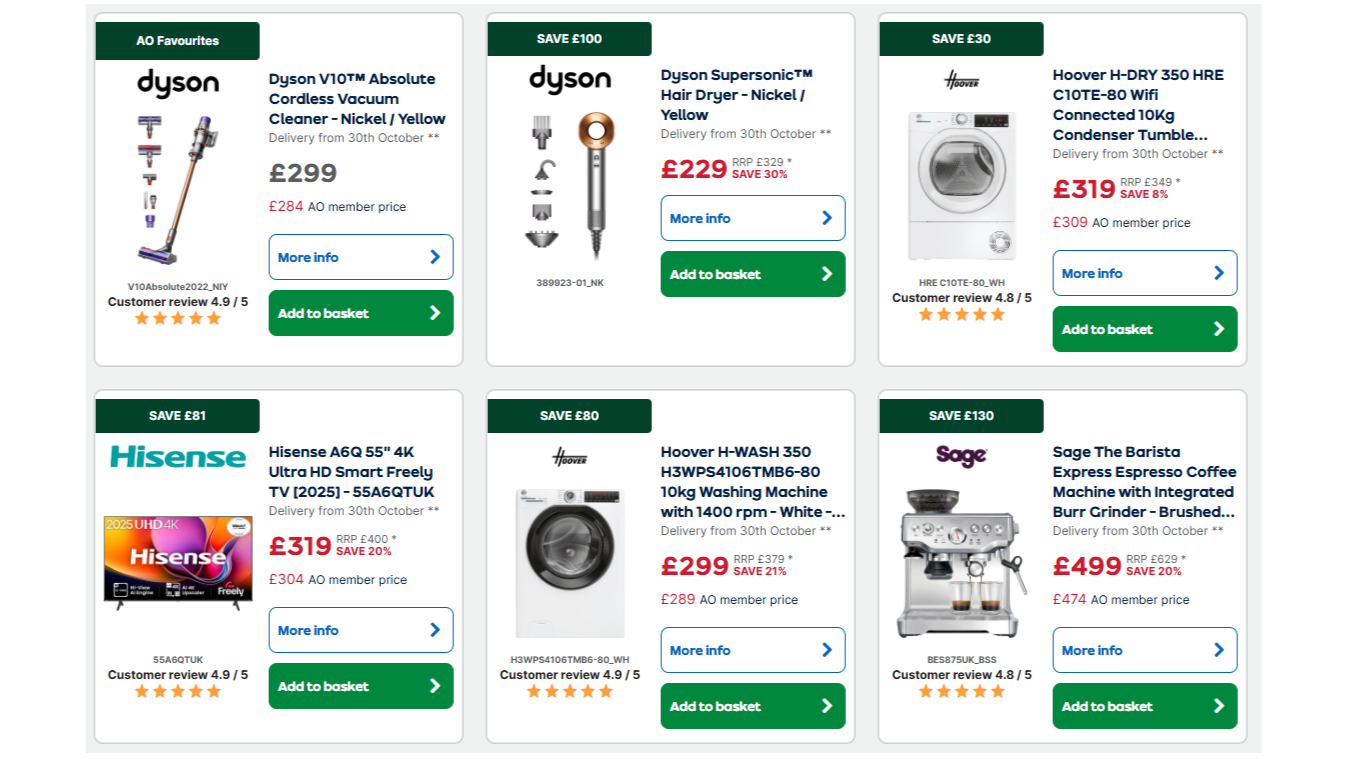Click the Hisense brand logo

pos(178,457)
